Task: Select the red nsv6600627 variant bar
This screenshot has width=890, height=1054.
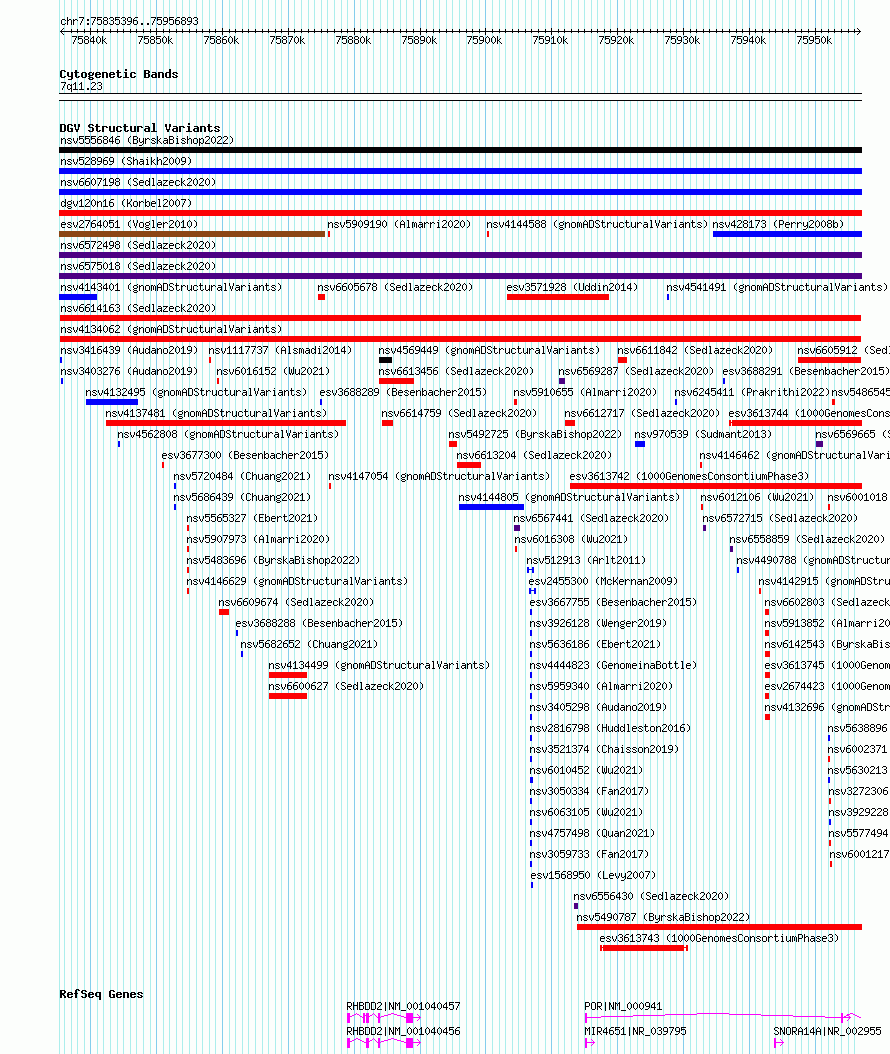Action: (x=288, y=696)
